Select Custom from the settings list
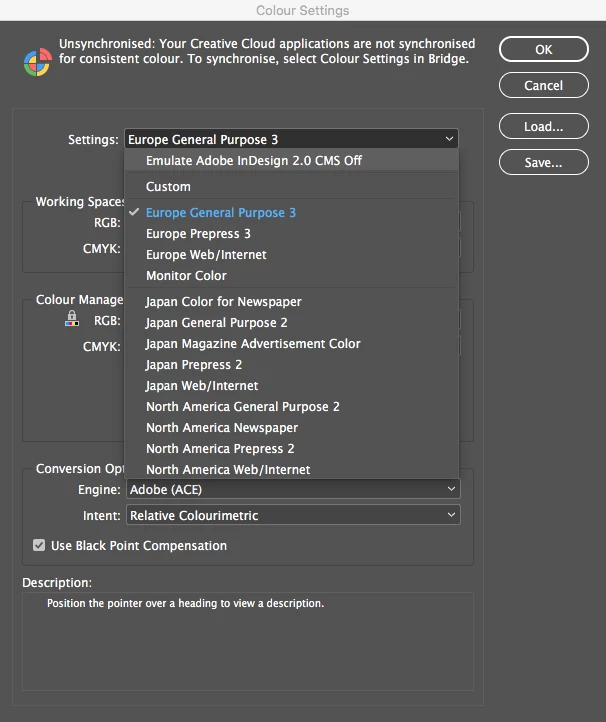The height and width of the screenshot is (722, 606). tap(291, 186)
